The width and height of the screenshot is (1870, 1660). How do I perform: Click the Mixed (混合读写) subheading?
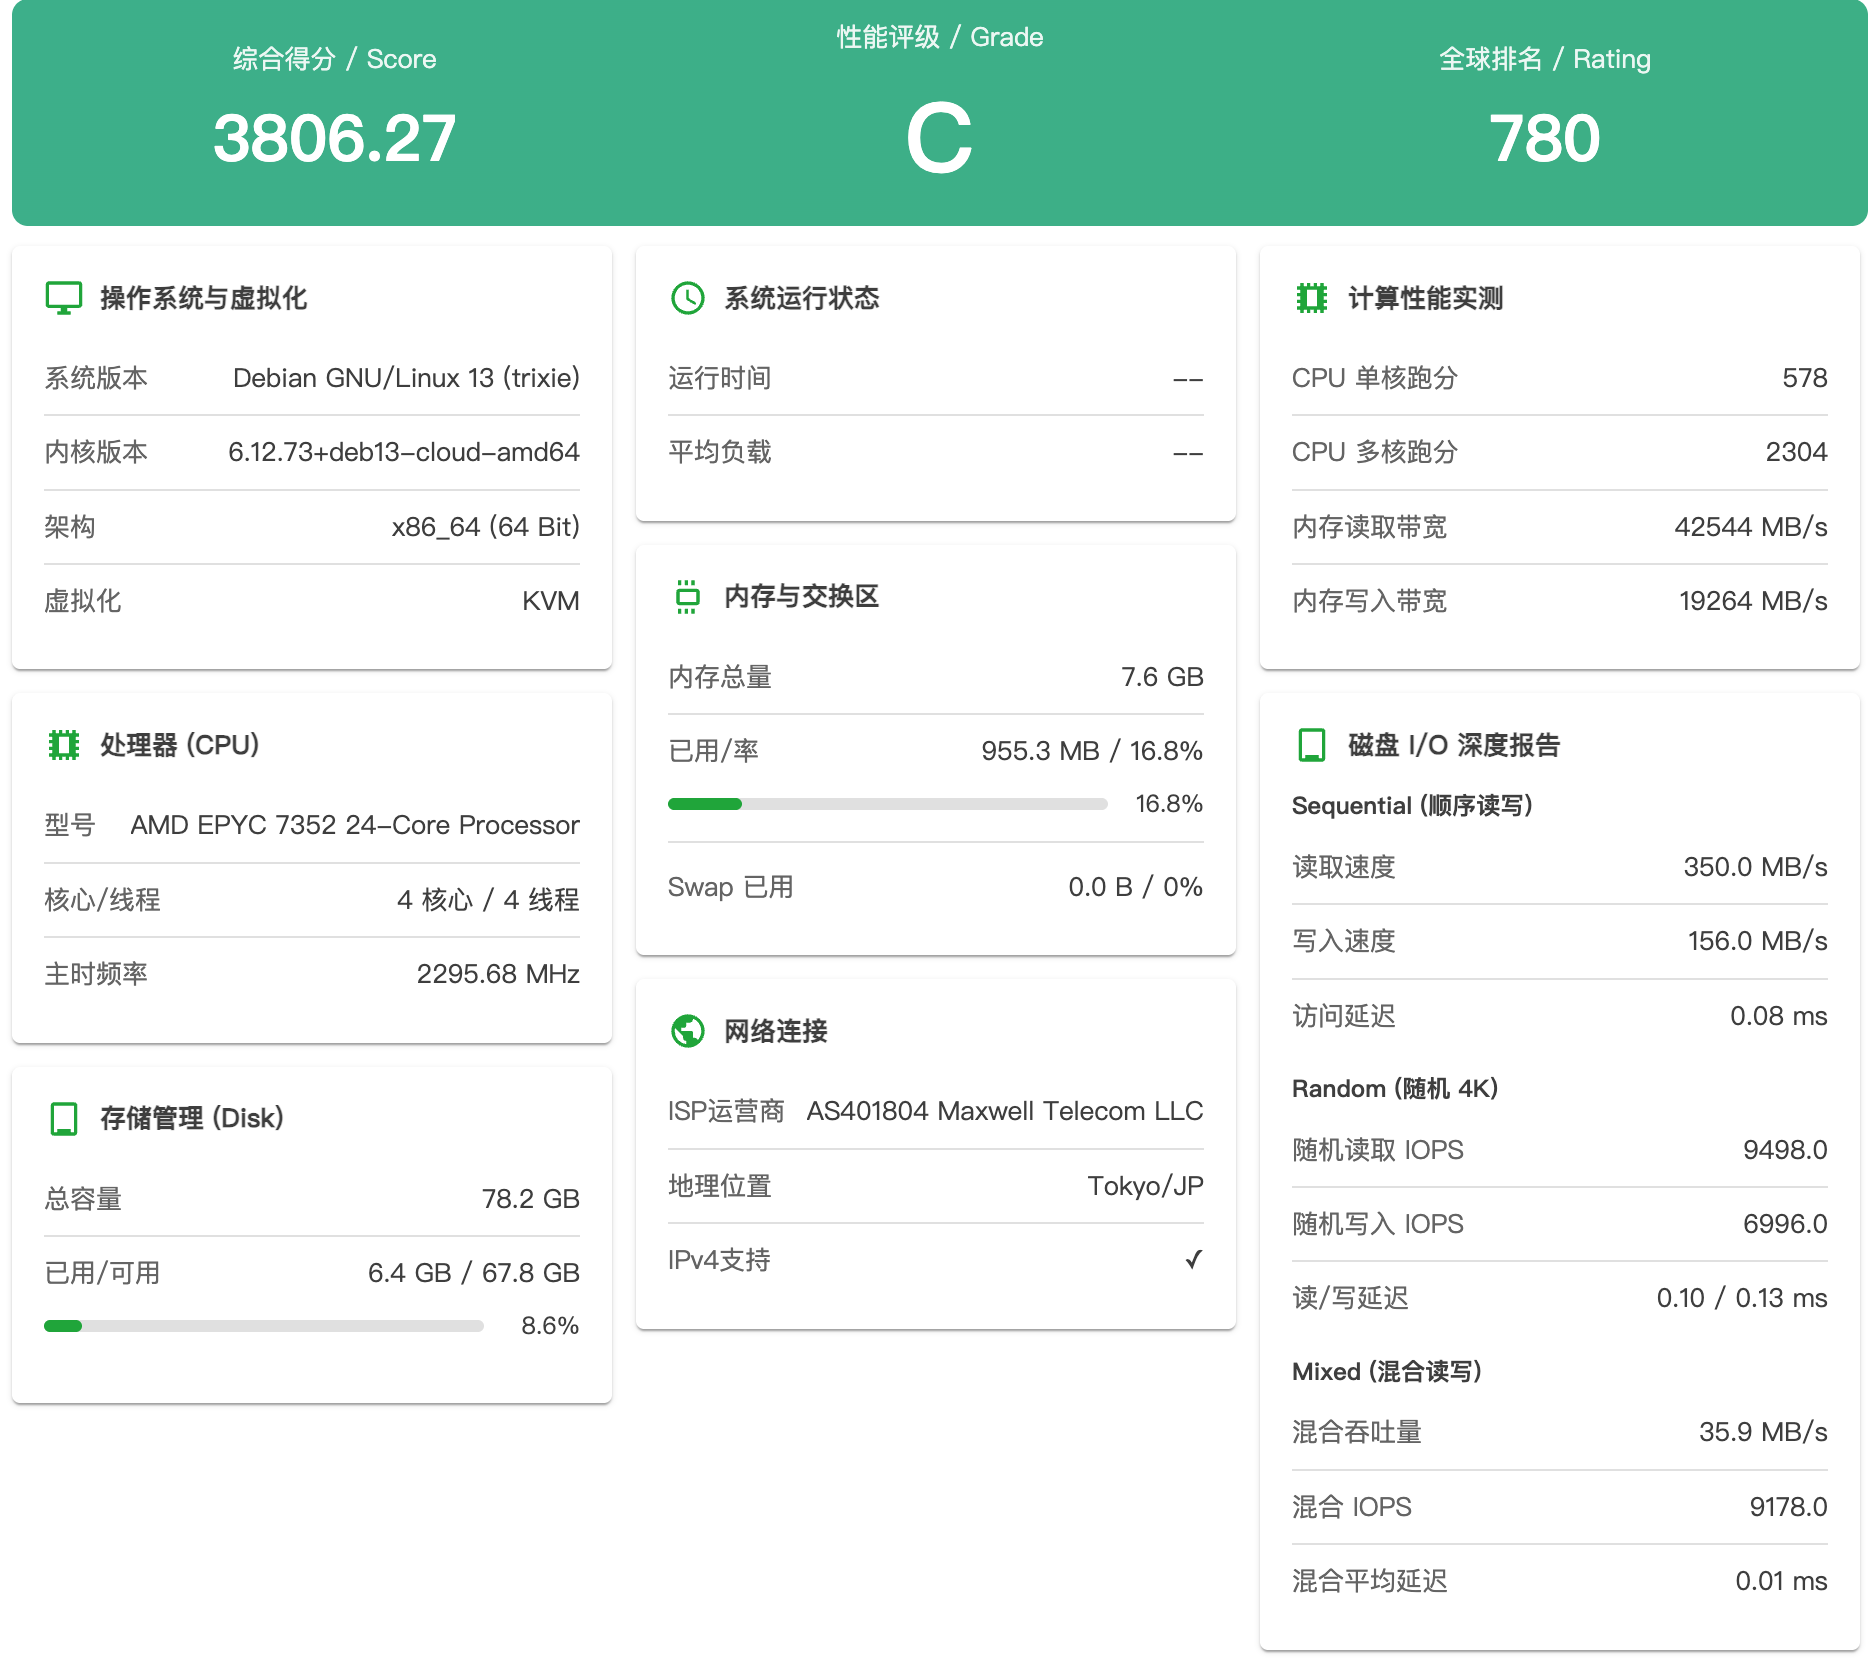coord(1387,1372)
